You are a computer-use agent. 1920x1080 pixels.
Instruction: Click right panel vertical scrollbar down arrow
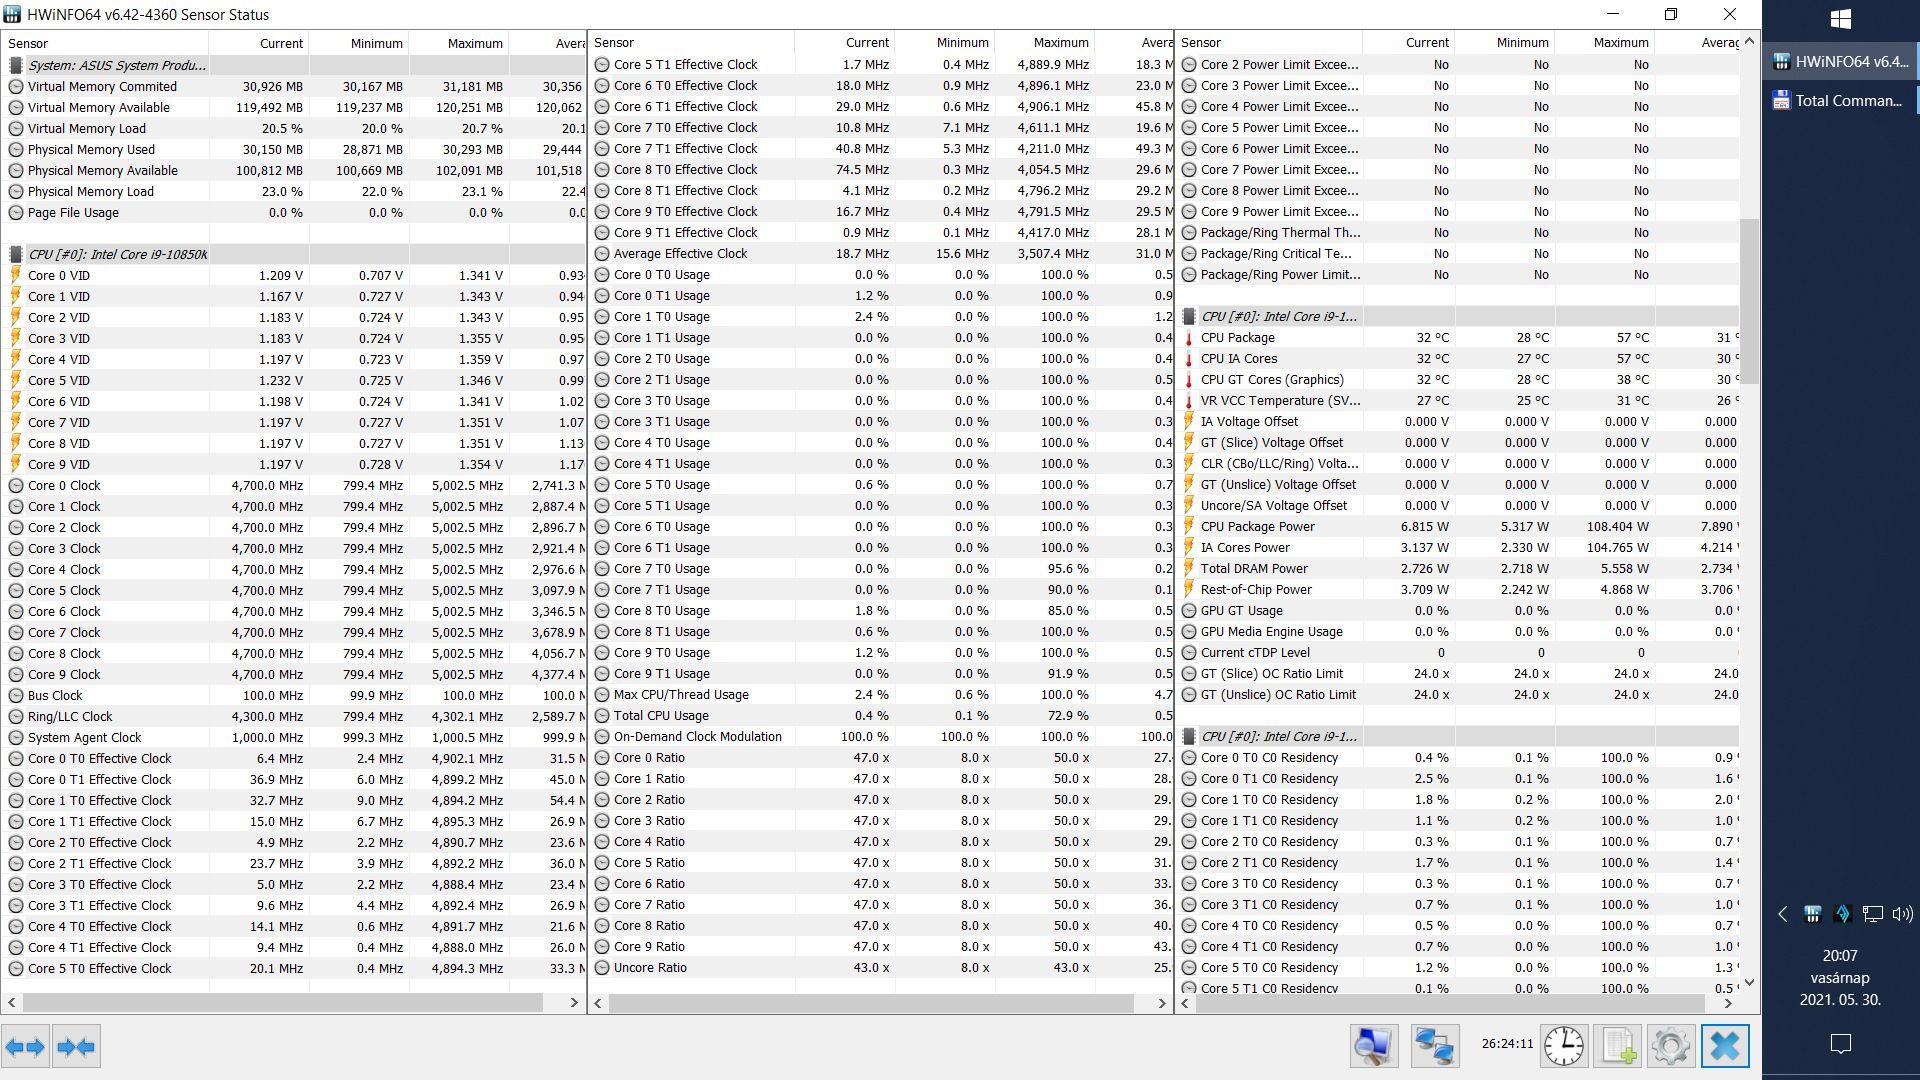1749,982
